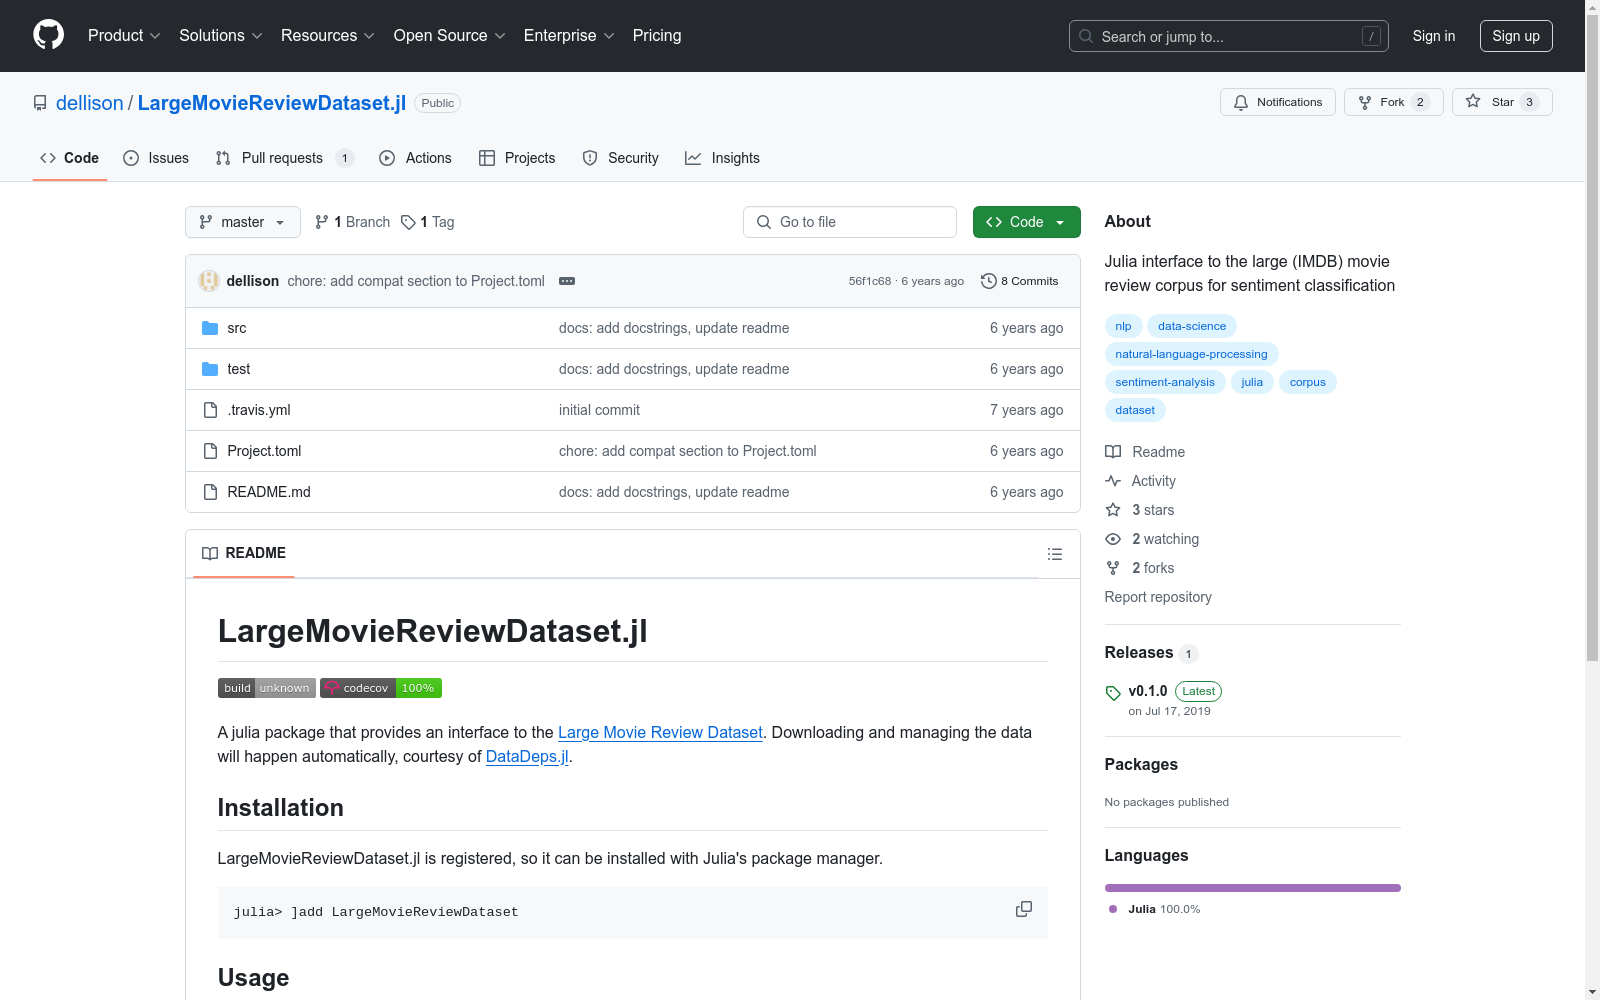Click the Activity pulse icon

[1113, 481]
